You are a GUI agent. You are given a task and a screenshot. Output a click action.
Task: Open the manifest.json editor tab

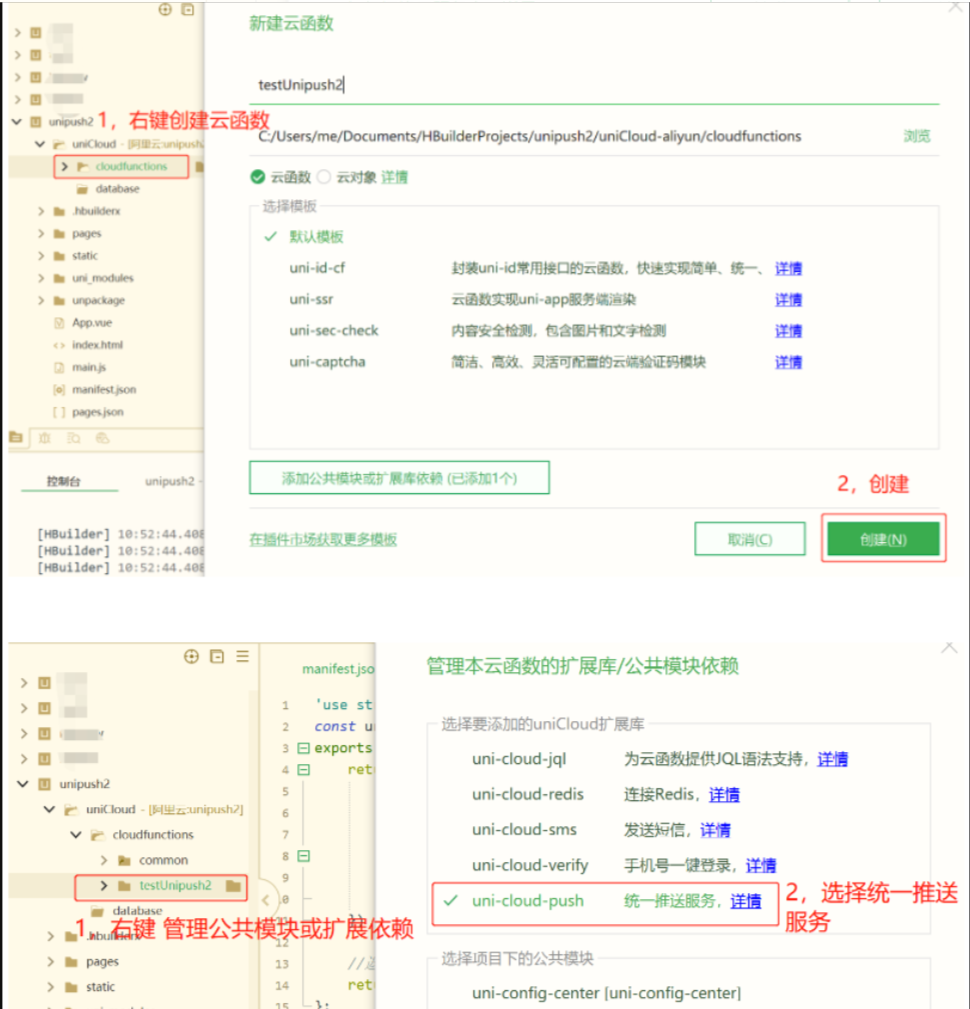pos(338,669)
